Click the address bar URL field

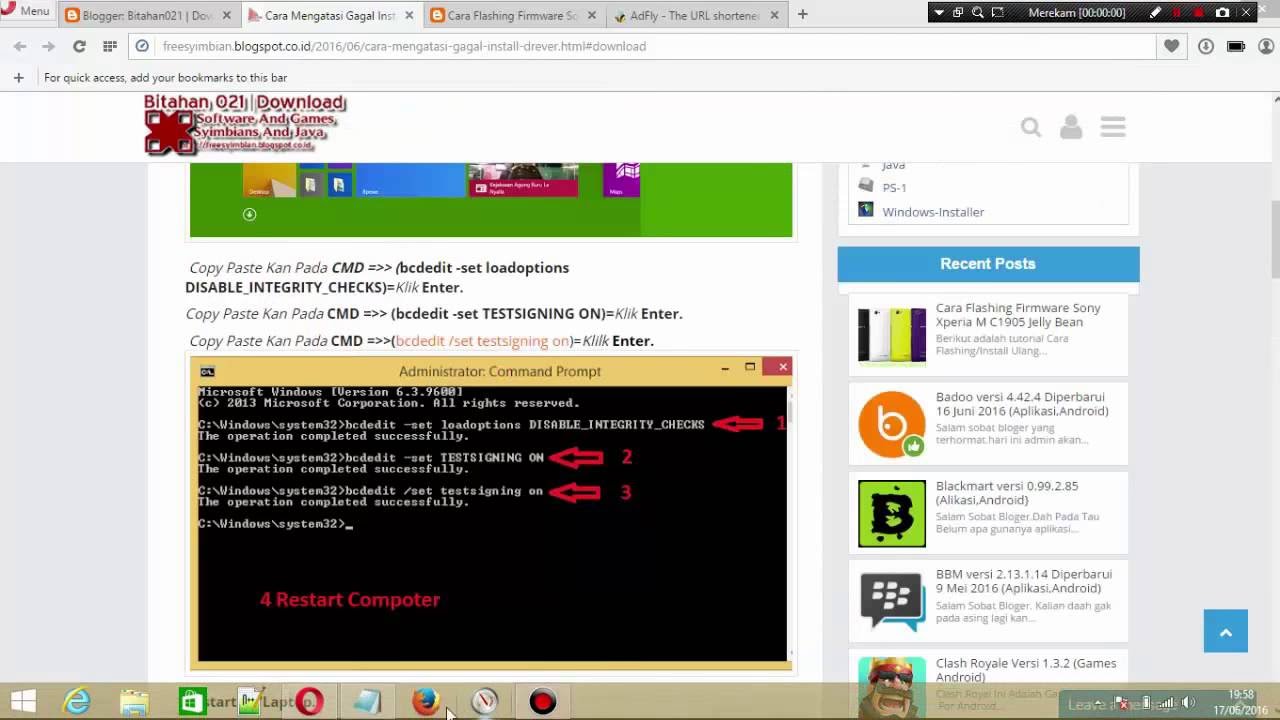tap(640, 46)
